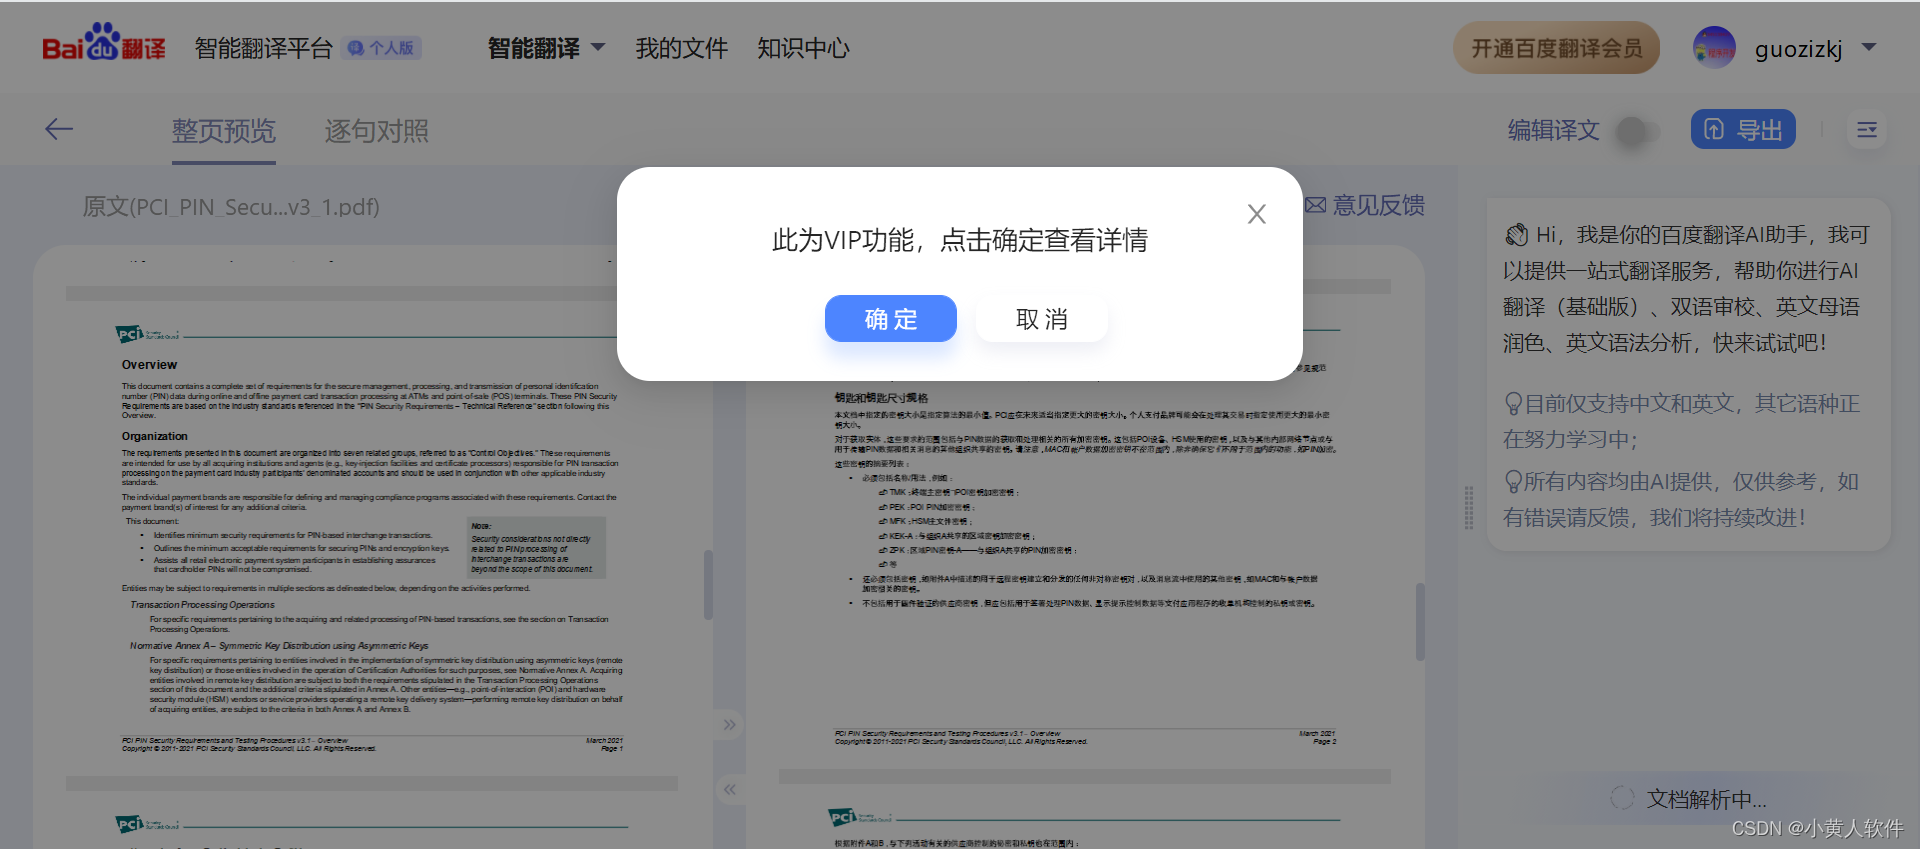Click the AI assistant panel resize handle
Viewport: 1920px width, 849px height.
(x=1469, y=508)
